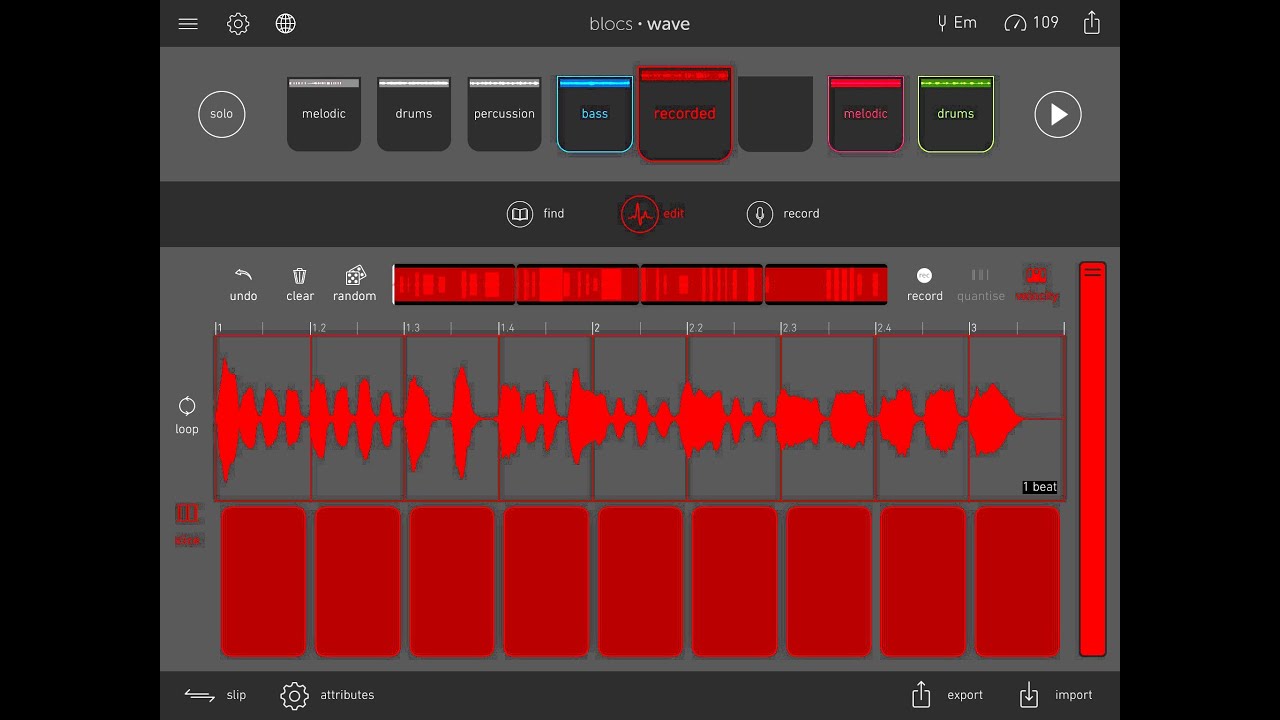Randomise pattern with dice icon
Viewport: 1280px width, 720px height.
(x=355, y=284)
